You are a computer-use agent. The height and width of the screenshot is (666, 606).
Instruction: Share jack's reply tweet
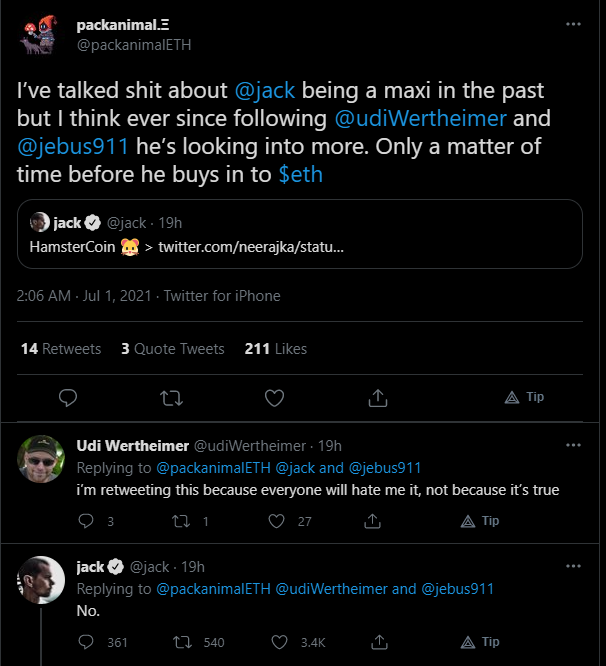click(379, 642)
